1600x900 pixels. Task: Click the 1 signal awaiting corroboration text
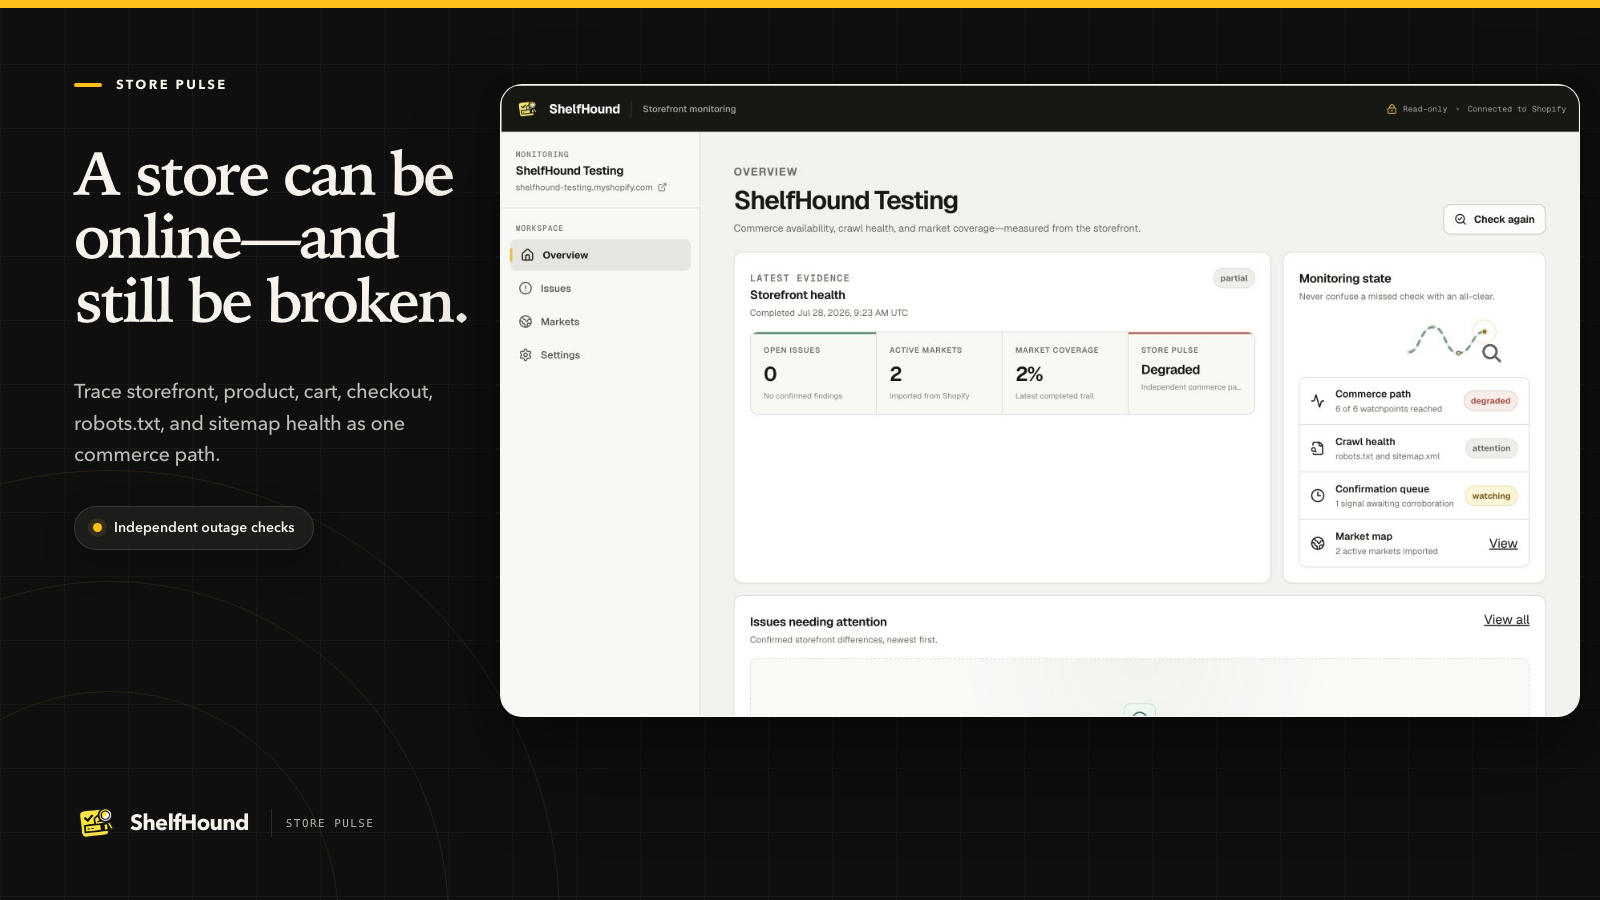(1394, 504)
